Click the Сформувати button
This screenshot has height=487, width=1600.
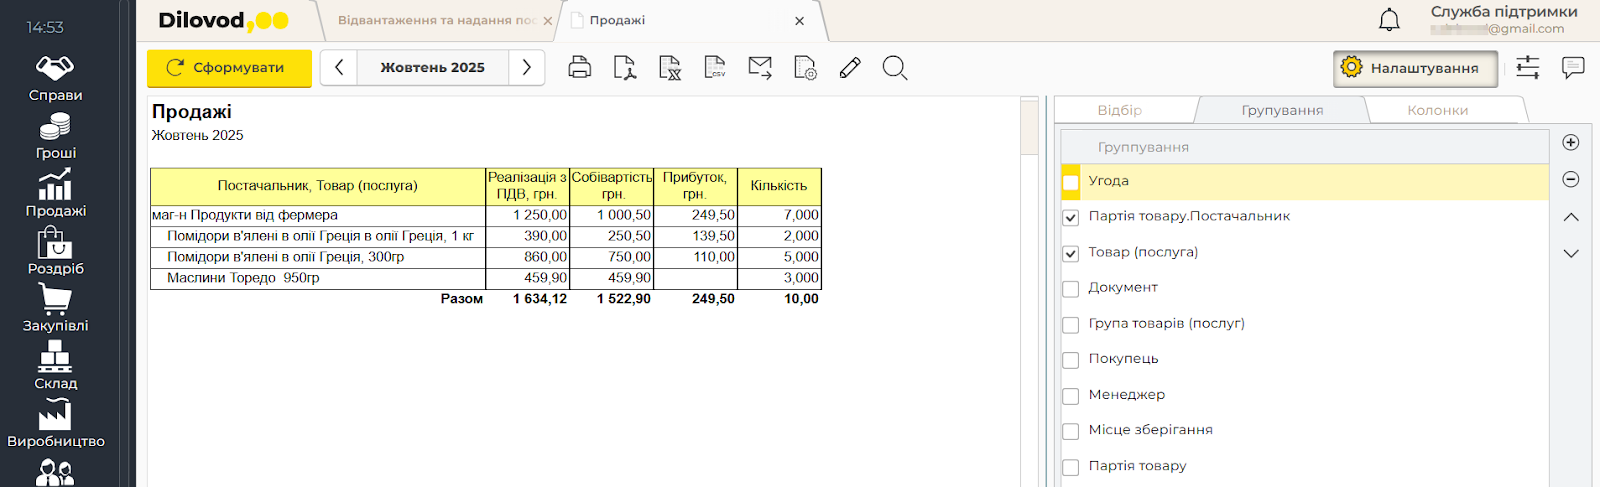(229, 68)
